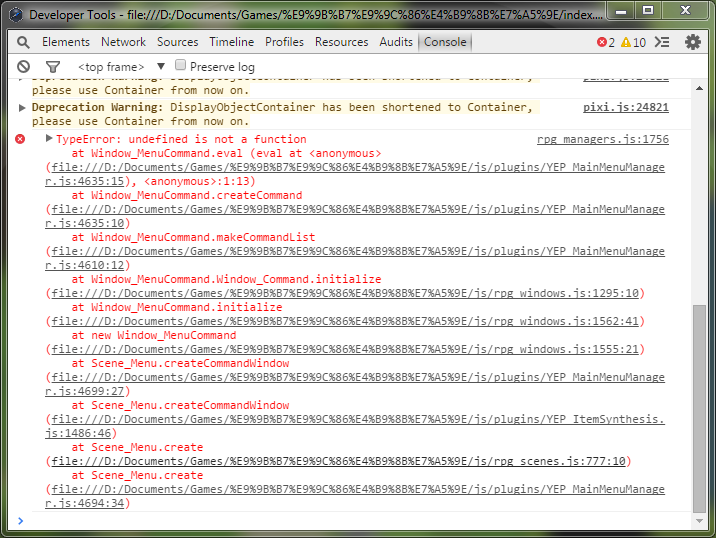Viewport: 716px width, 538px height.
Task: Open the pixi.js:24821 source link
Action: 626,107
